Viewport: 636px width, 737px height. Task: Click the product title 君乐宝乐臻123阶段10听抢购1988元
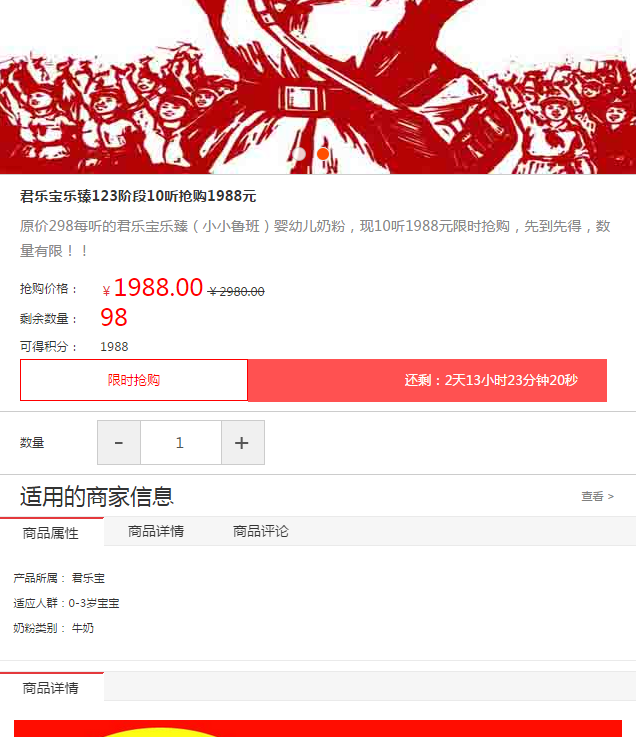click(x=138, y=196)
